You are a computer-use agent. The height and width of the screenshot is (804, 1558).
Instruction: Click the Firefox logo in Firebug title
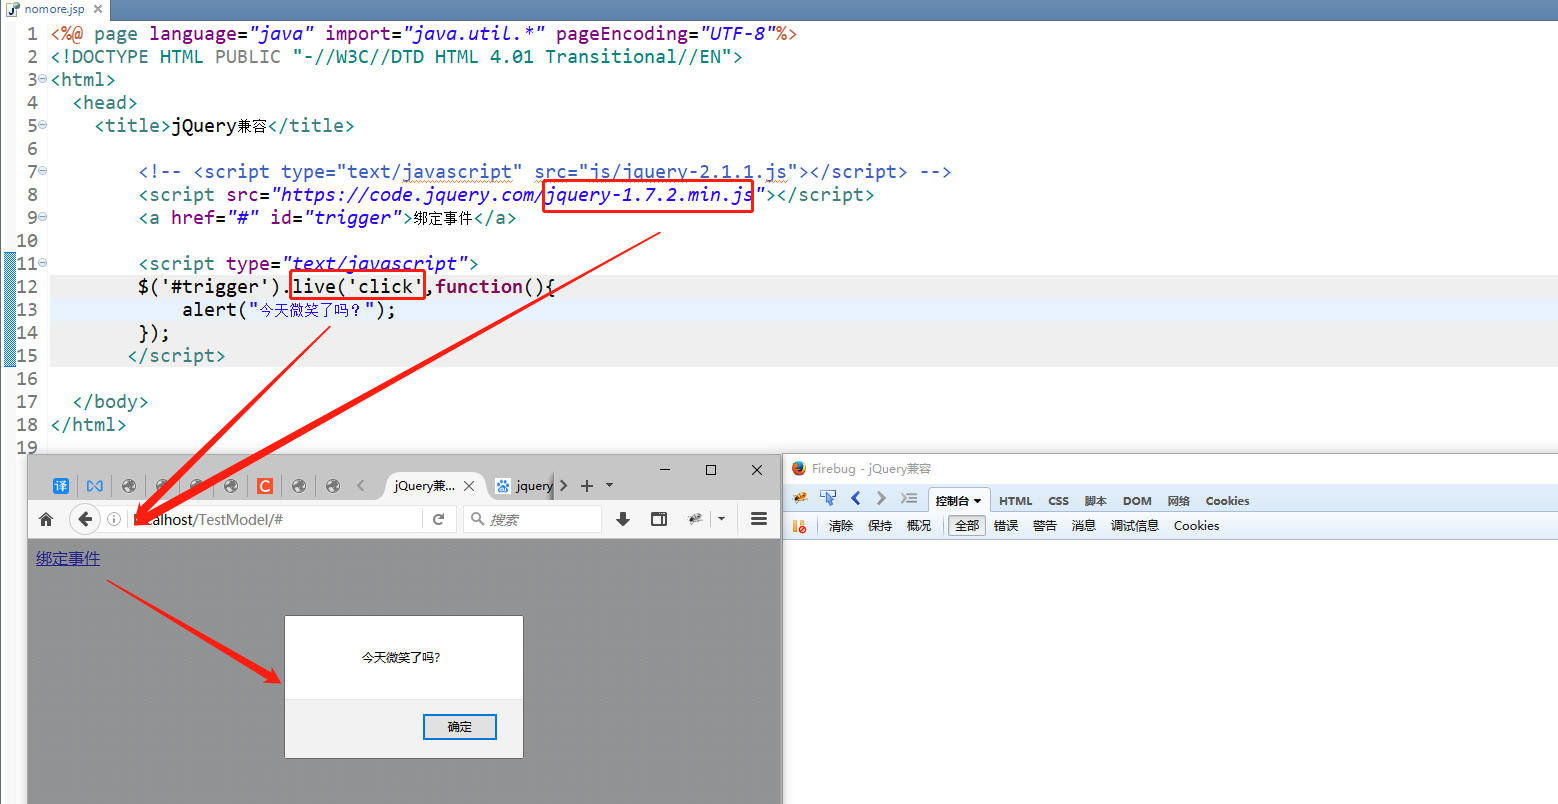point(799,468)
